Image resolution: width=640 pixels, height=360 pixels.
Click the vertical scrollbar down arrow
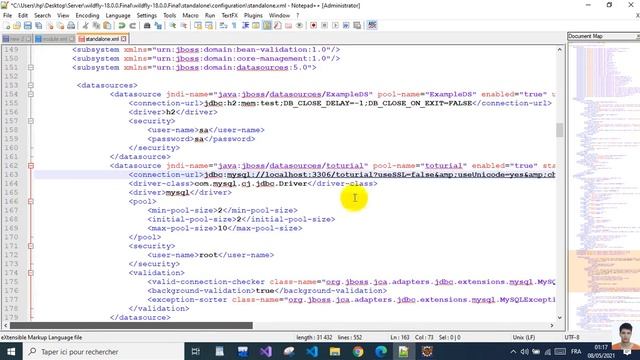[559, 318]
